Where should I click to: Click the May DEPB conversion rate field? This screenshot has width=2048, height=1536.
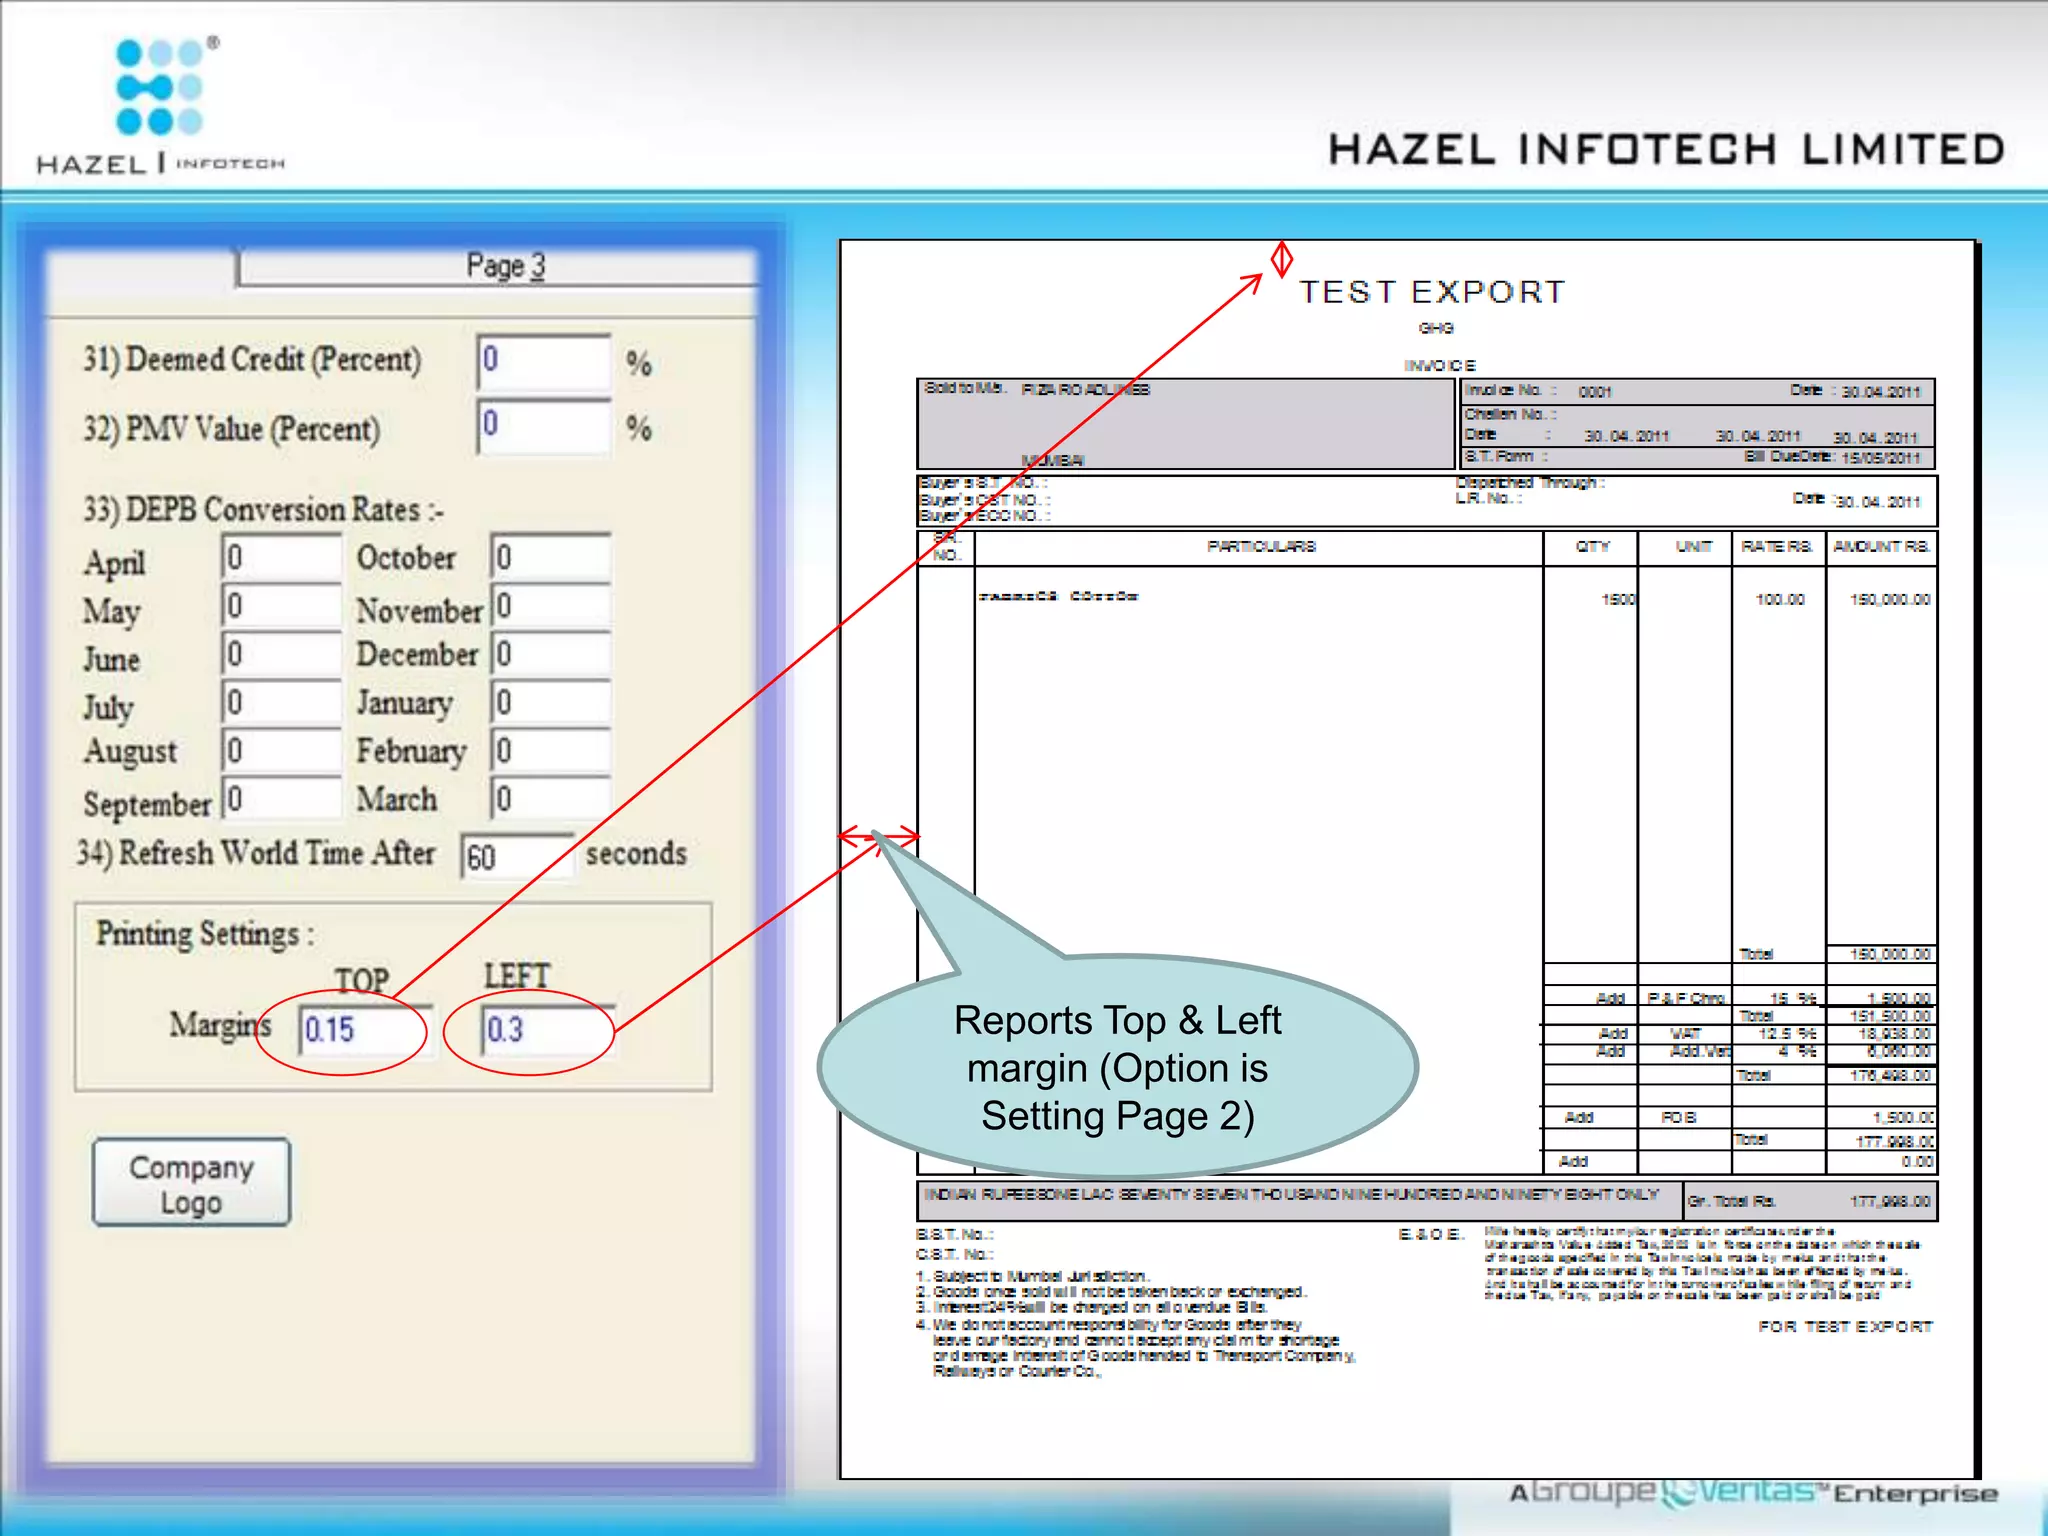point(281,606)
